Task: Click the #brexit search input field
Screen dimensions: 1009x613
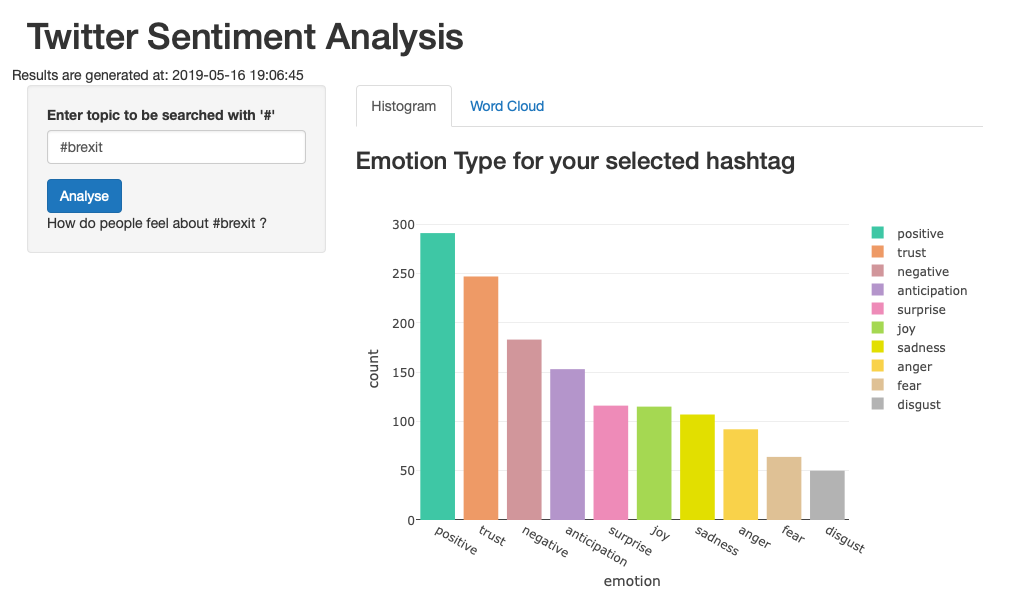Action: [x=176, y=147]
